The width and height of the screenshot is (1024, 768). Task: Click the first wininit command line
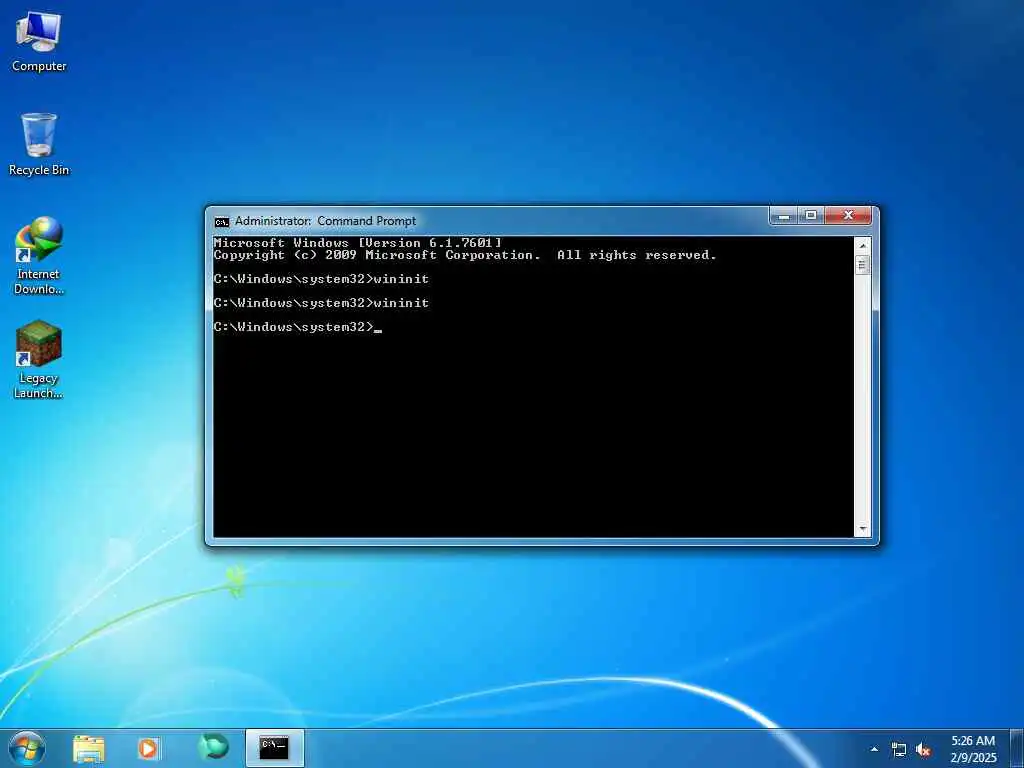pyautogui.click(x=321, y=279)
